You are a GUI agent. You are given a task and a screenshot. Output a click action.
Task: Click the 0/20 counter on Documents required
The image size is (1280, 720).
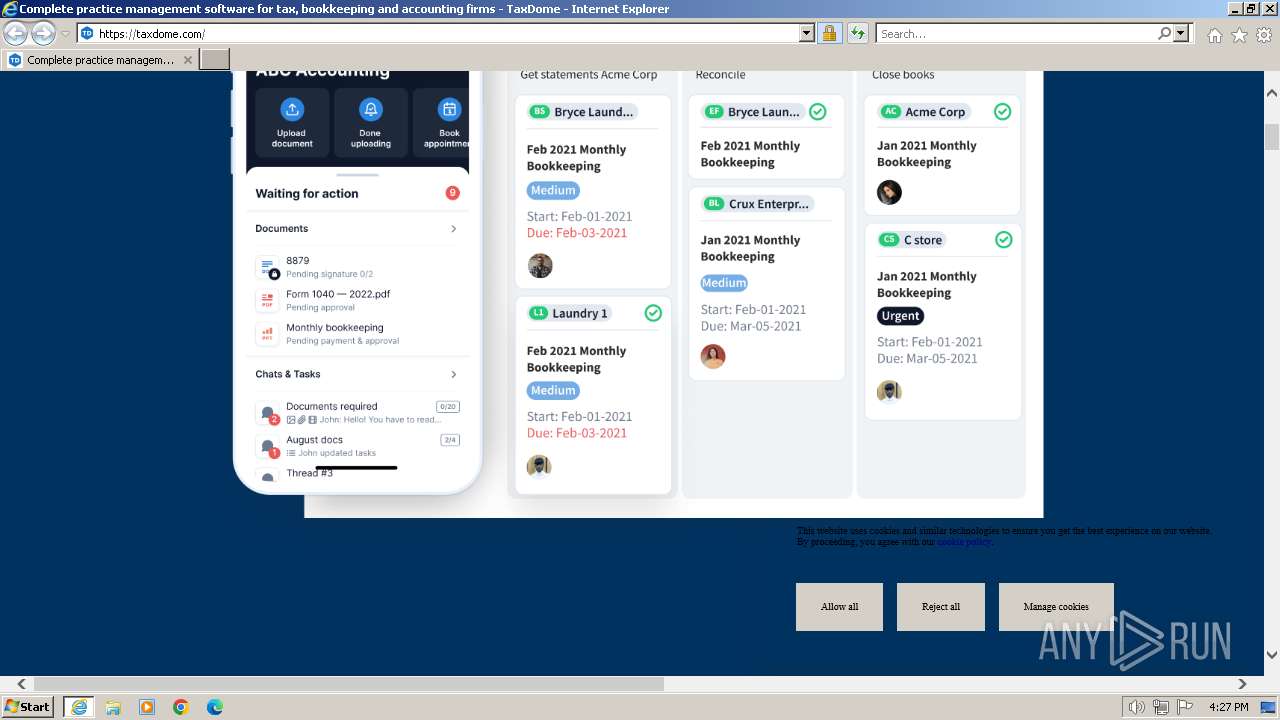point(447,407)
